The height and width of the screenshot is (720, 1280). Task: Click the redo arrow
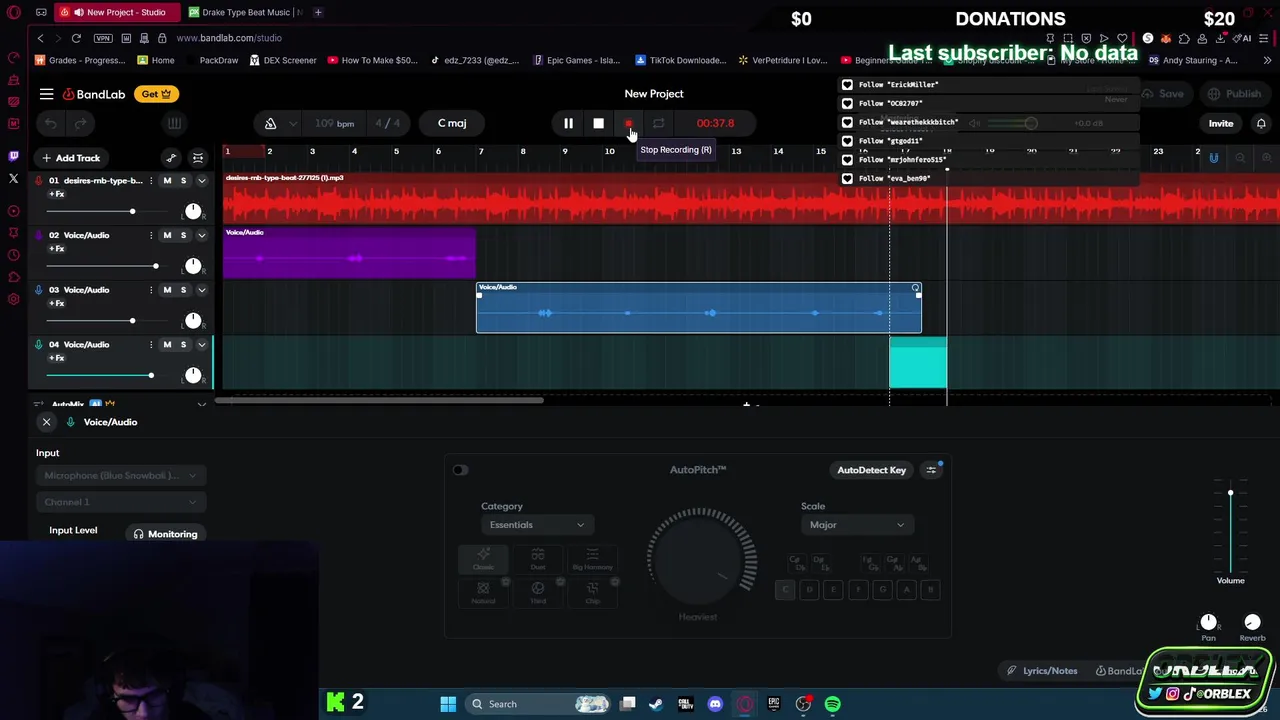click(80, 123)
